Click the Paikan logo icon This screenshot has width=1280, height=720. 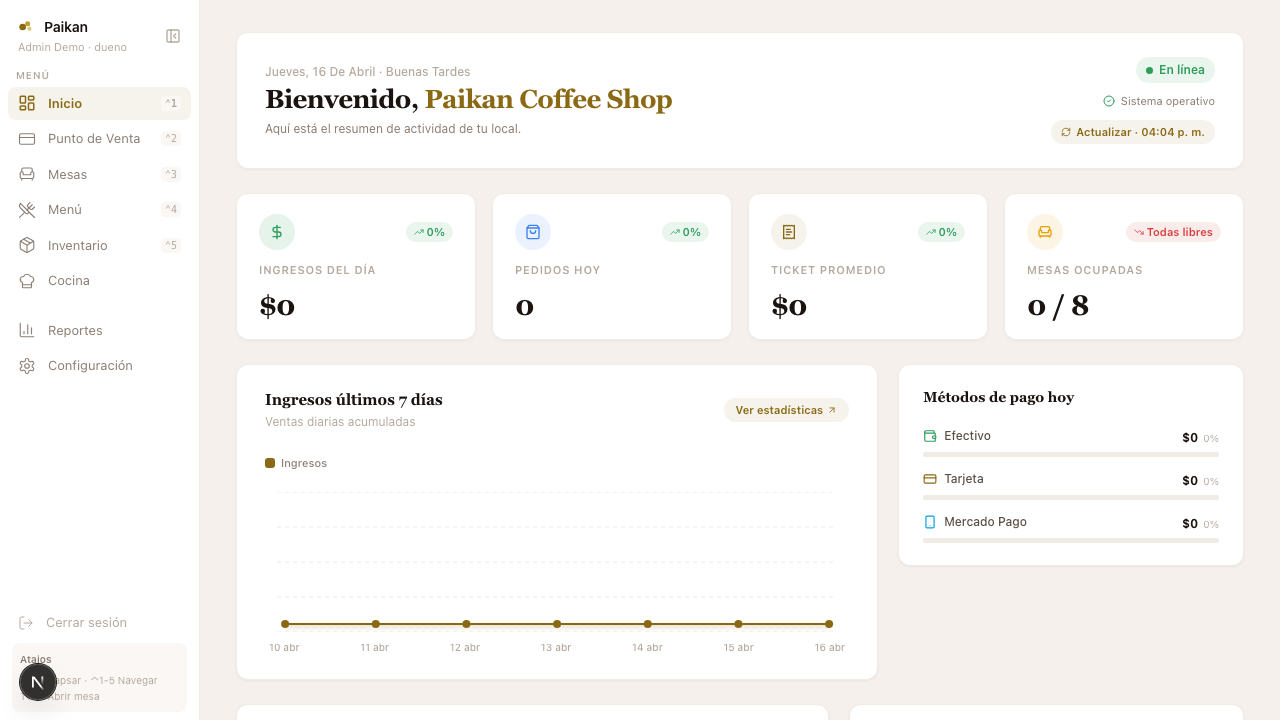click(25, 27)
